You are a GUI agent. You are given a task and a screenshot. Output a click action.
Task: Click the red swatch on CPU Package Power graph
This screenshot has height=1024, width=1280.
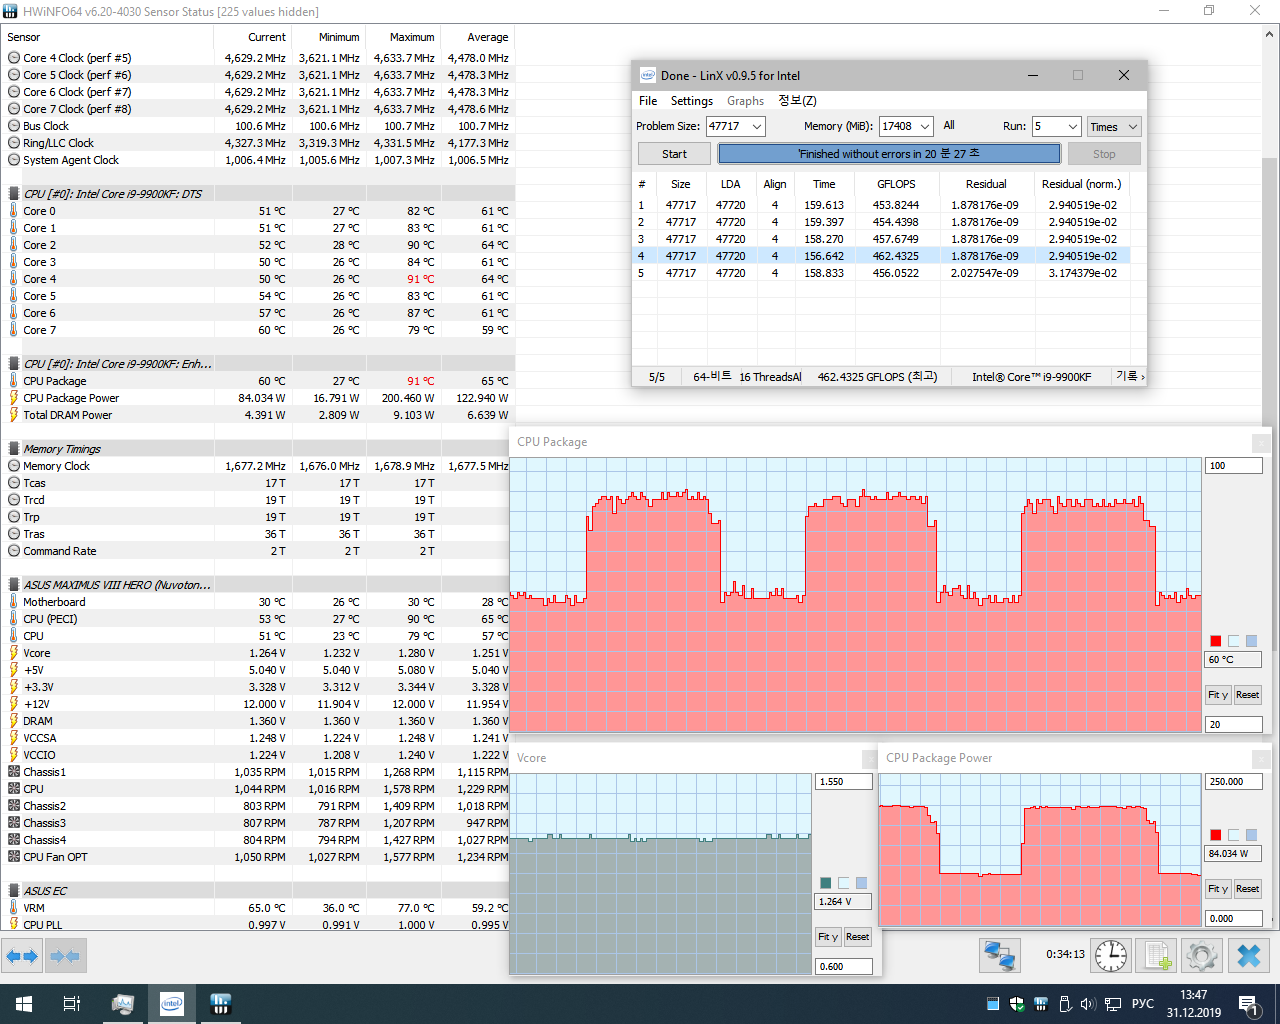click(x=1216, y=835)
